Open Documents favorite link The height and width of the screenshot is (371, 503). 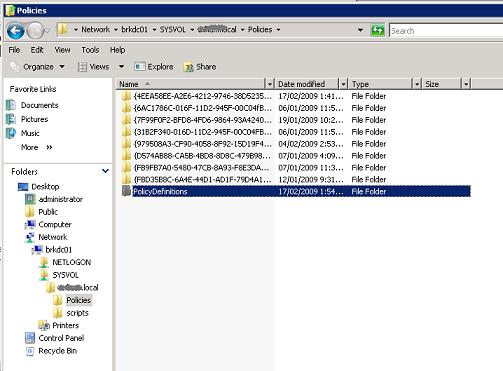[x=39, y=105]
